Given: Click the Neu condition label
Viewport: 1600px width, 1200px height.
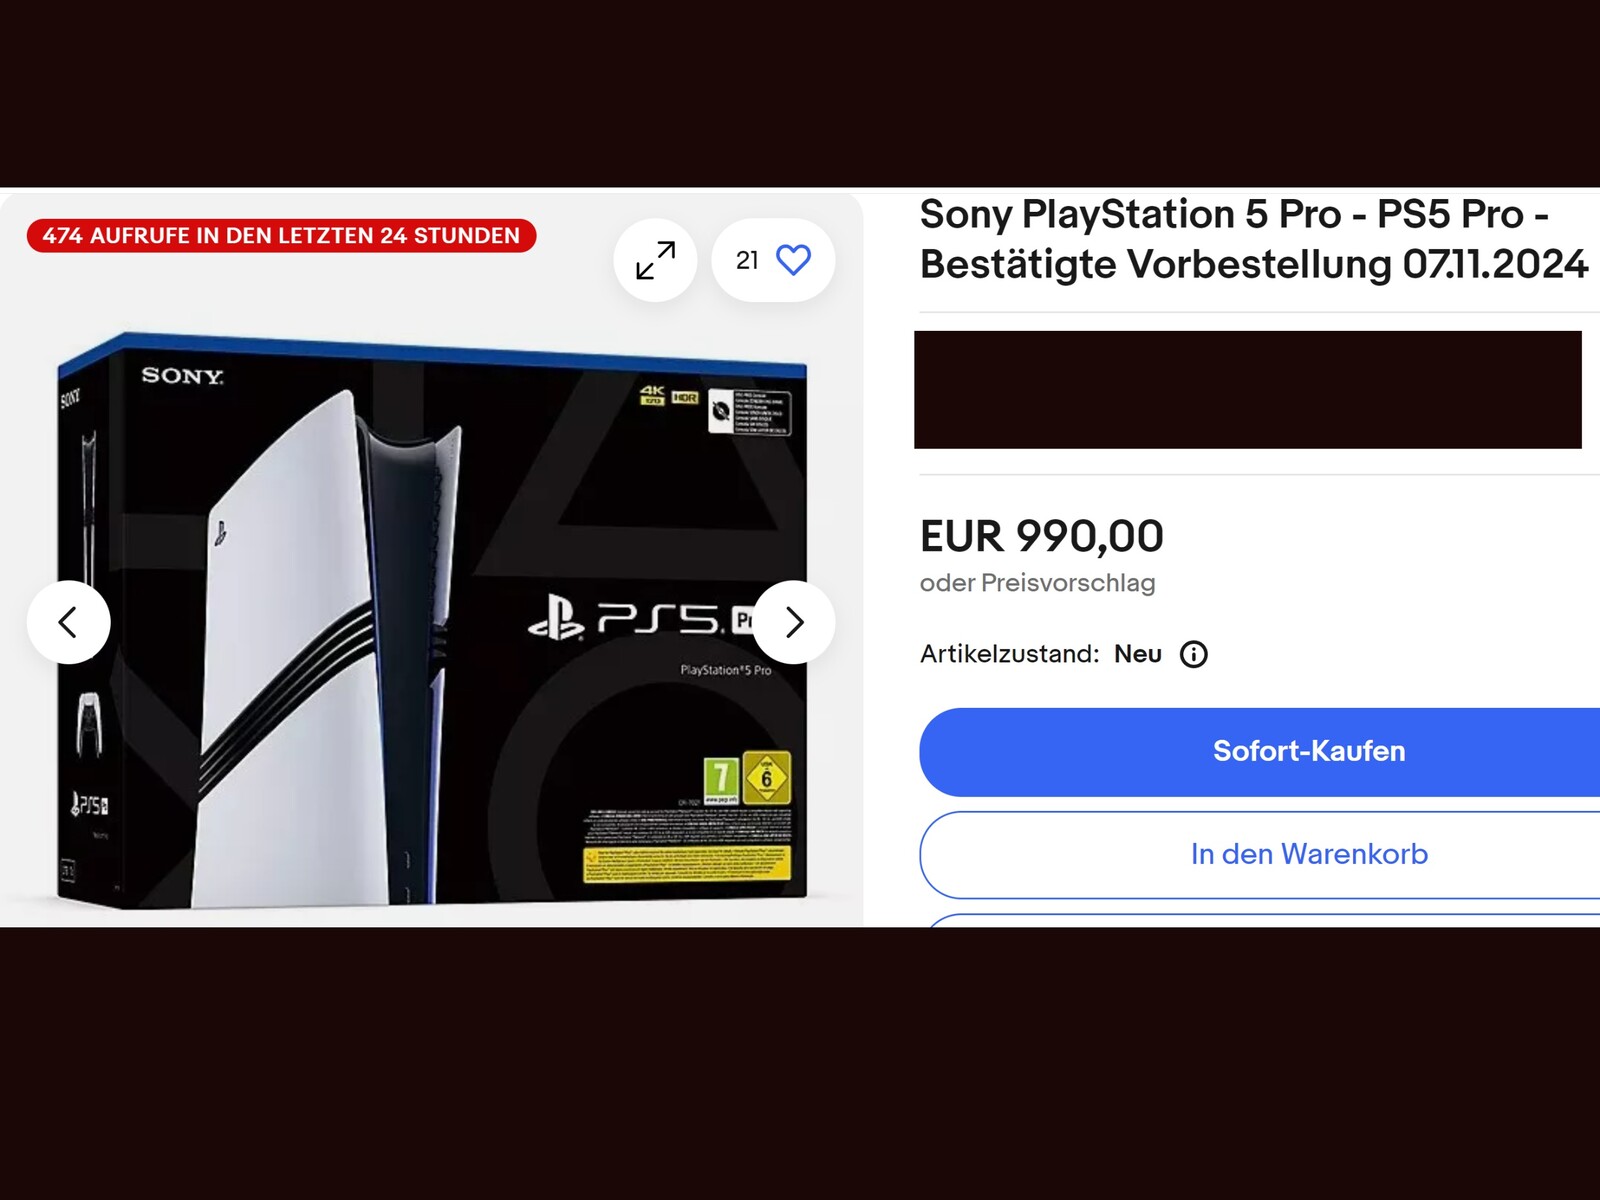Looking at the screenshot, I should coord(1138,654).
